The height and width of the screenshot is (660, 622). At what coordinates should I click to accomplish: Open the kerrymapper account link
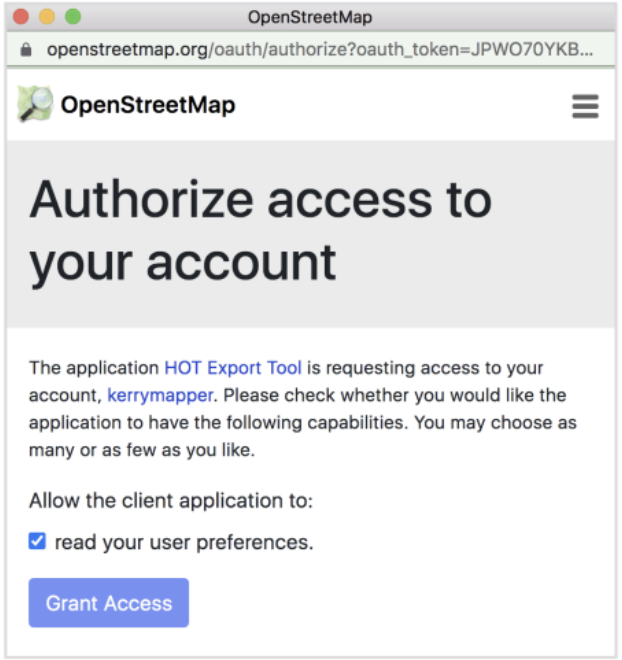(160, 395)
